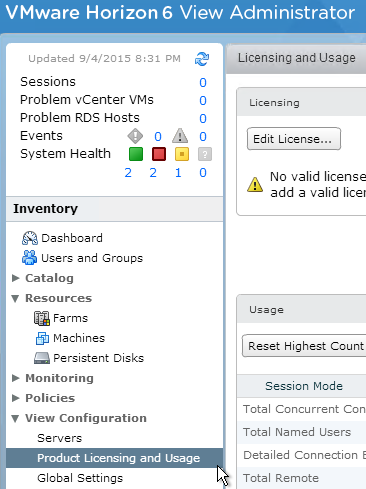Click the red System Health status square

(x=159, y=154)
